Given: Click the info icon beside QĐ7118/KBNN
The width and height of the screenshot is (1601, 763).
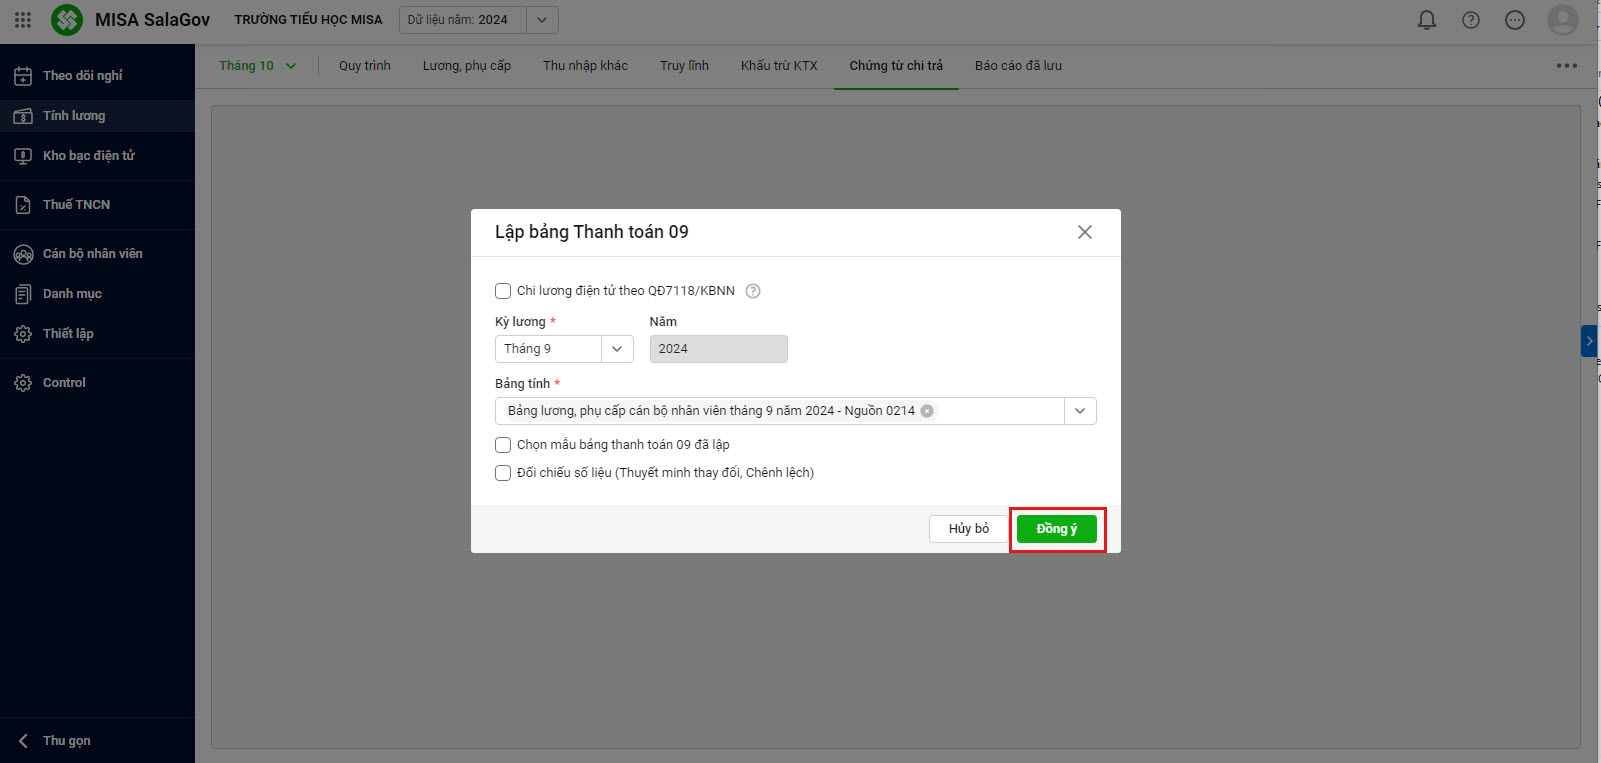Looking at the screenshot, I should 753,291.
